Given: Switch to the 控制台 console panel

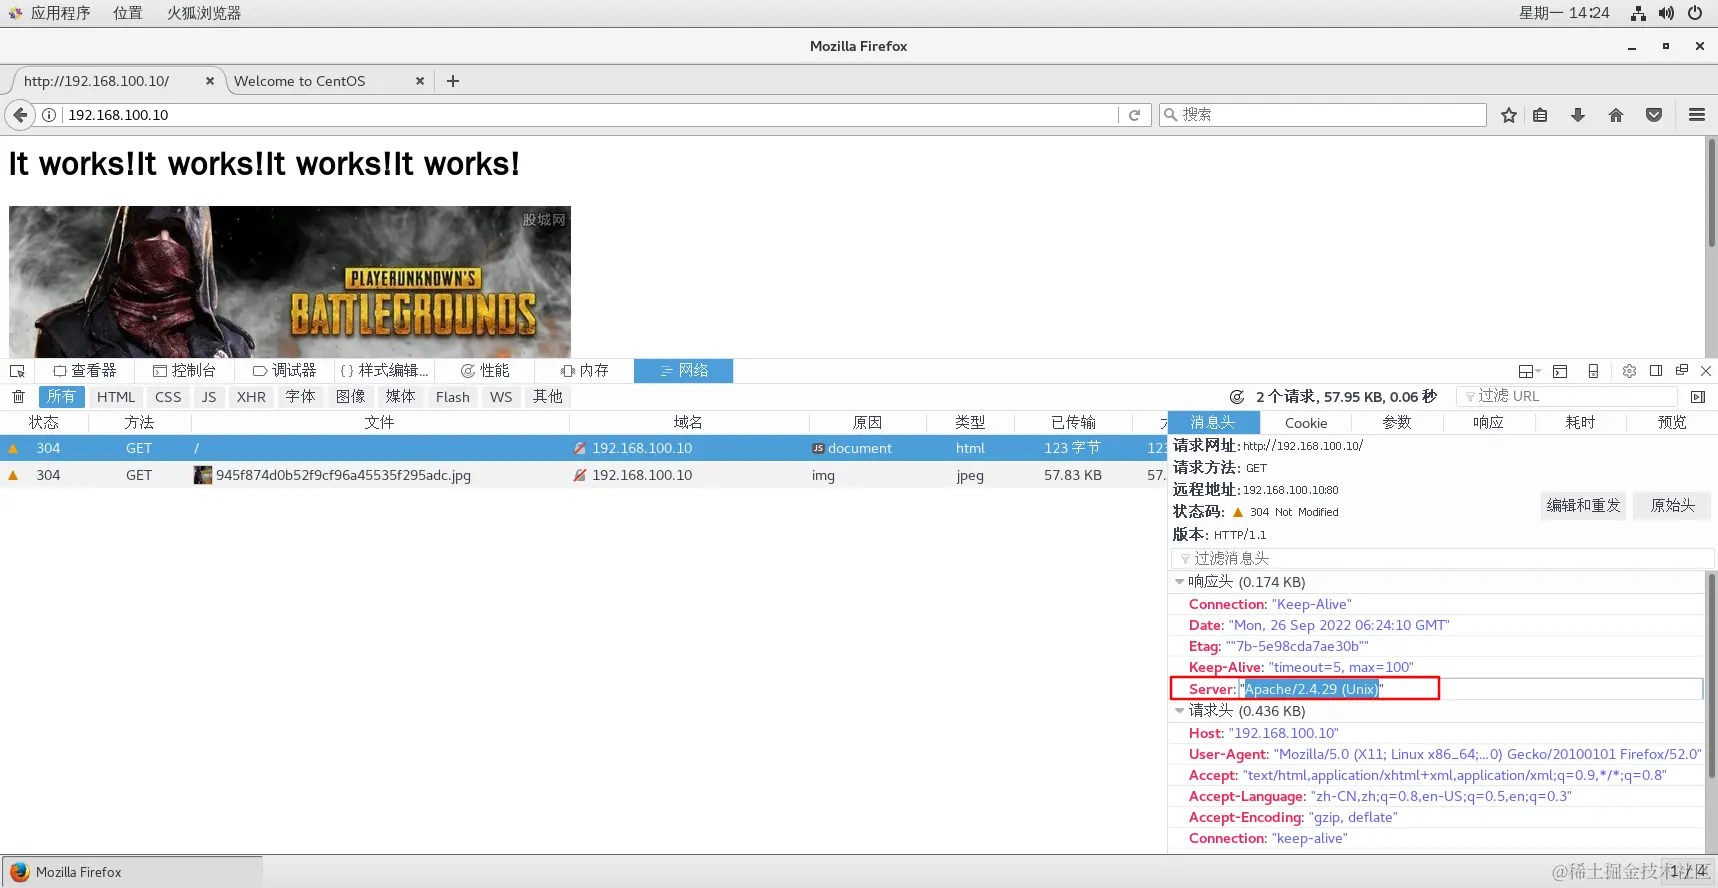Looking at the screenshot, I should 184,371.
